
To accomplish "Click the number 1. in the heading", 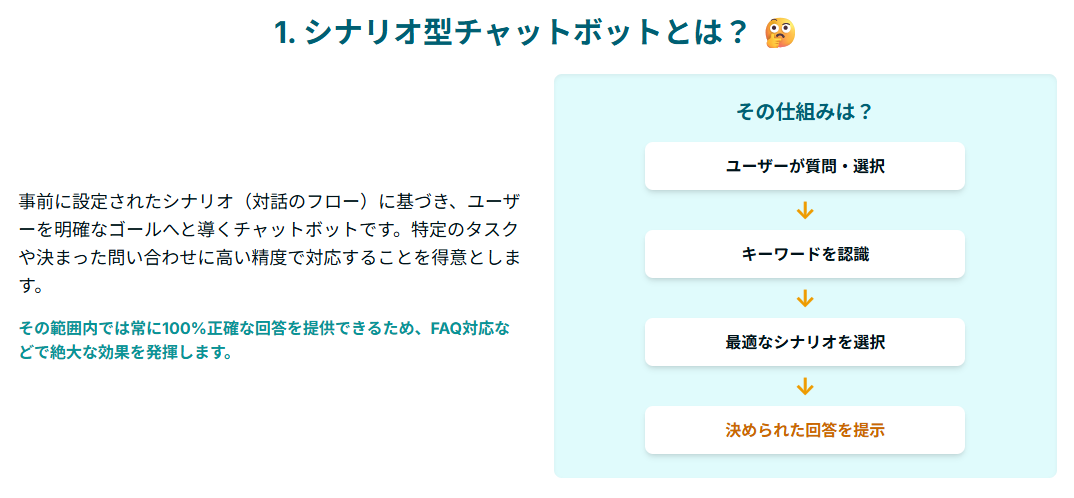I will tap(286, 33).
